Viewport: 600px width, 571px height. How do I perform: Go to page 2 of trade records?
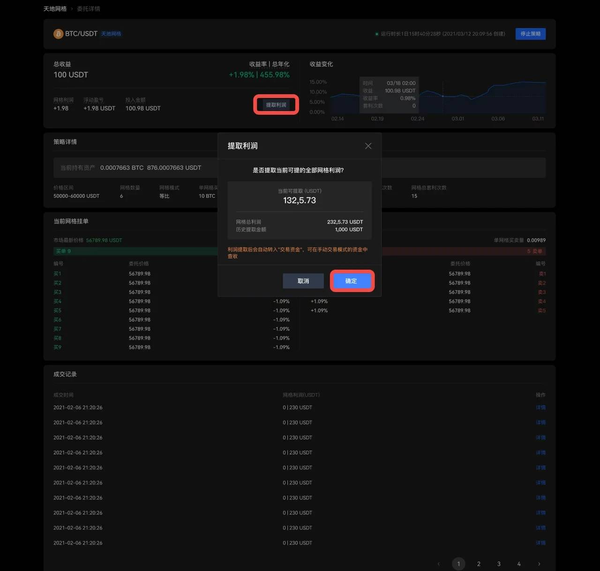point(478,564)
